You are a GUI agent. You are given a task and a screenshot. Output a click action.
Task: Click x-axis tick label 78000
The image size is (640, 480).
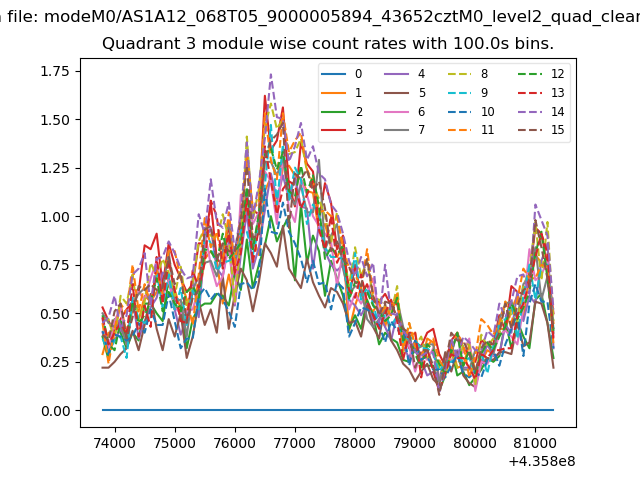(355, 443)
